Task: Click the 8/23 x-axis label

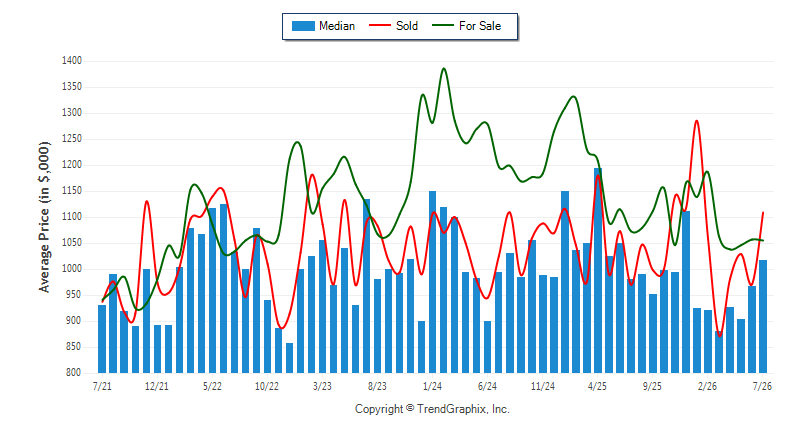Action: pos(377,386)
